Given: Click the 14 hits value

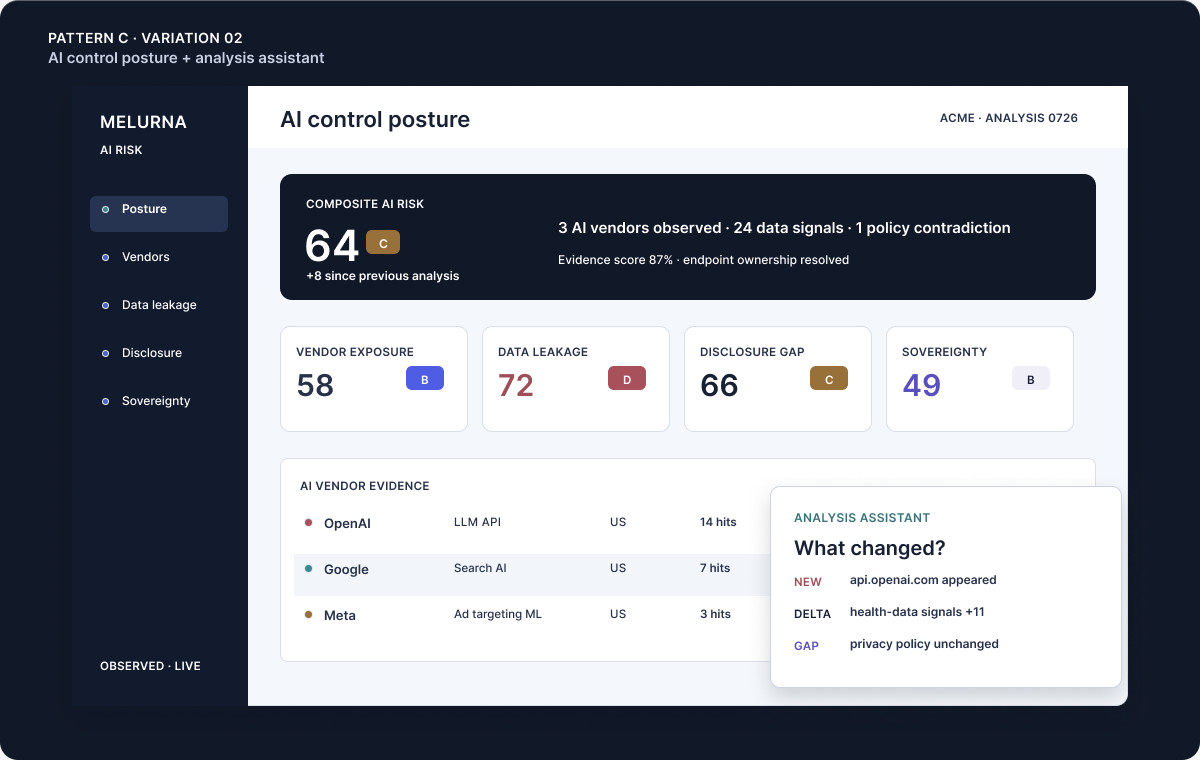Looking at the screenshot, I should [x=718, y=522].
